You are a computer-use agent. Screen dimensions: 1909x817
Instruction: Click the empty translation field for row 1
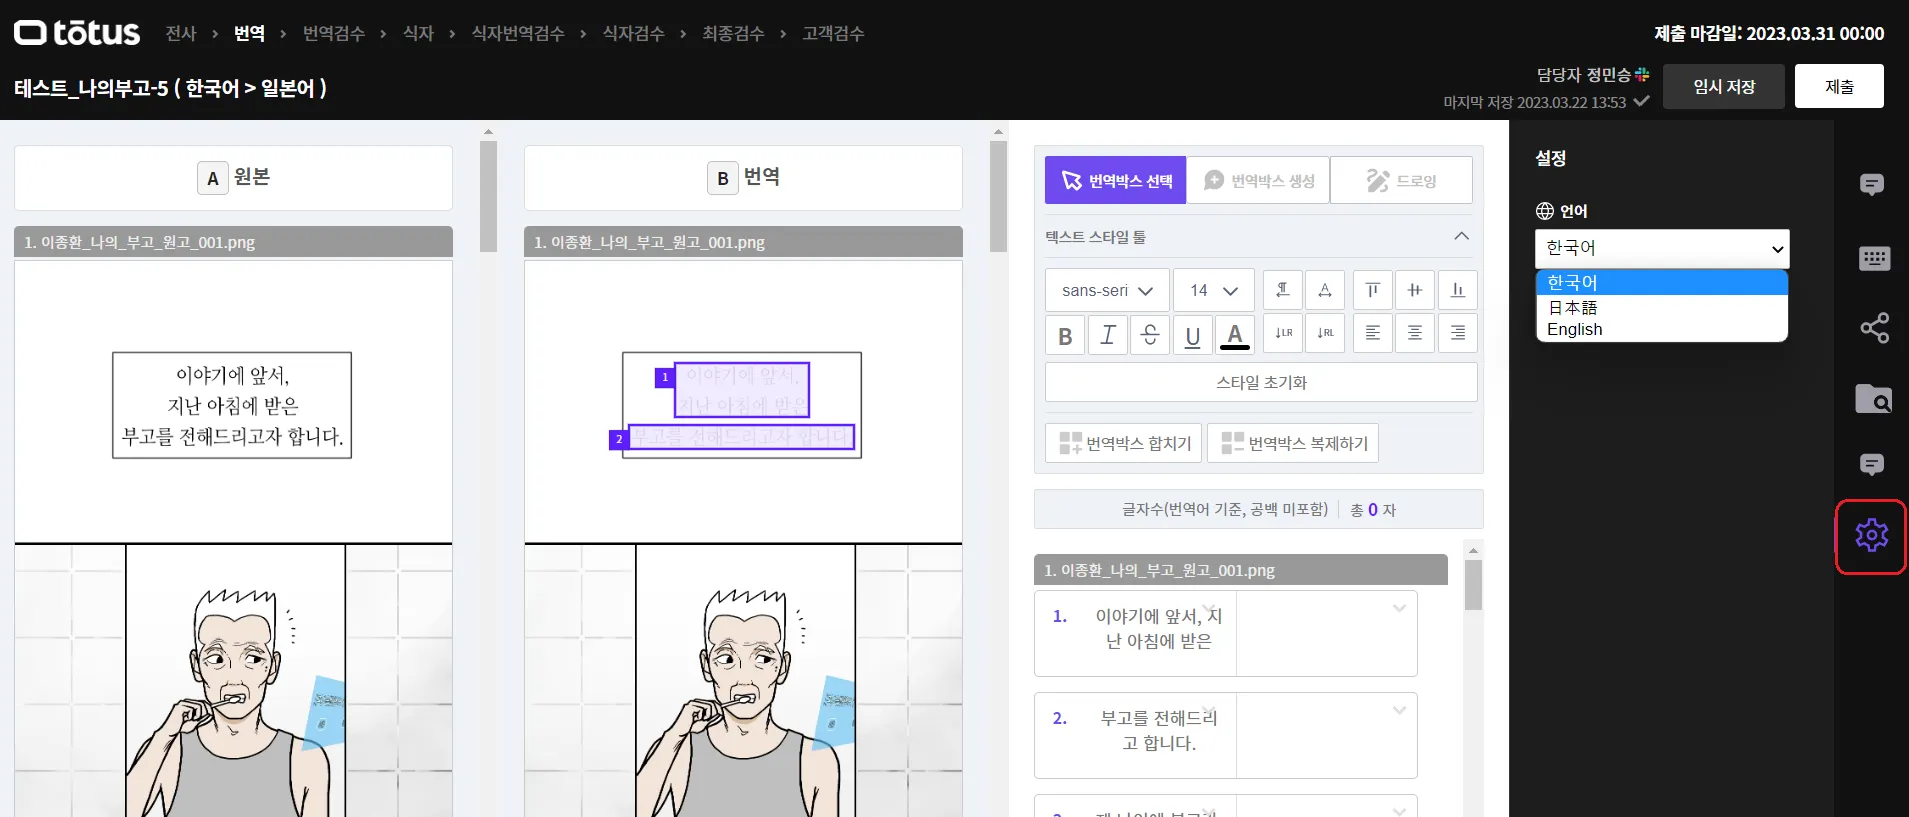(x=1326, y=634)
